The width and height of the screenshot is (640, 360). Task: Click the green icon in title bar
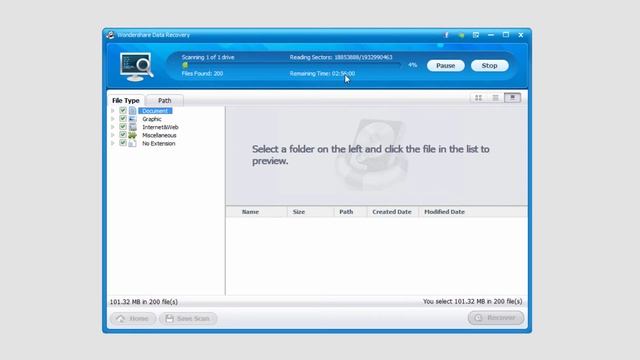tap(461, 35)
